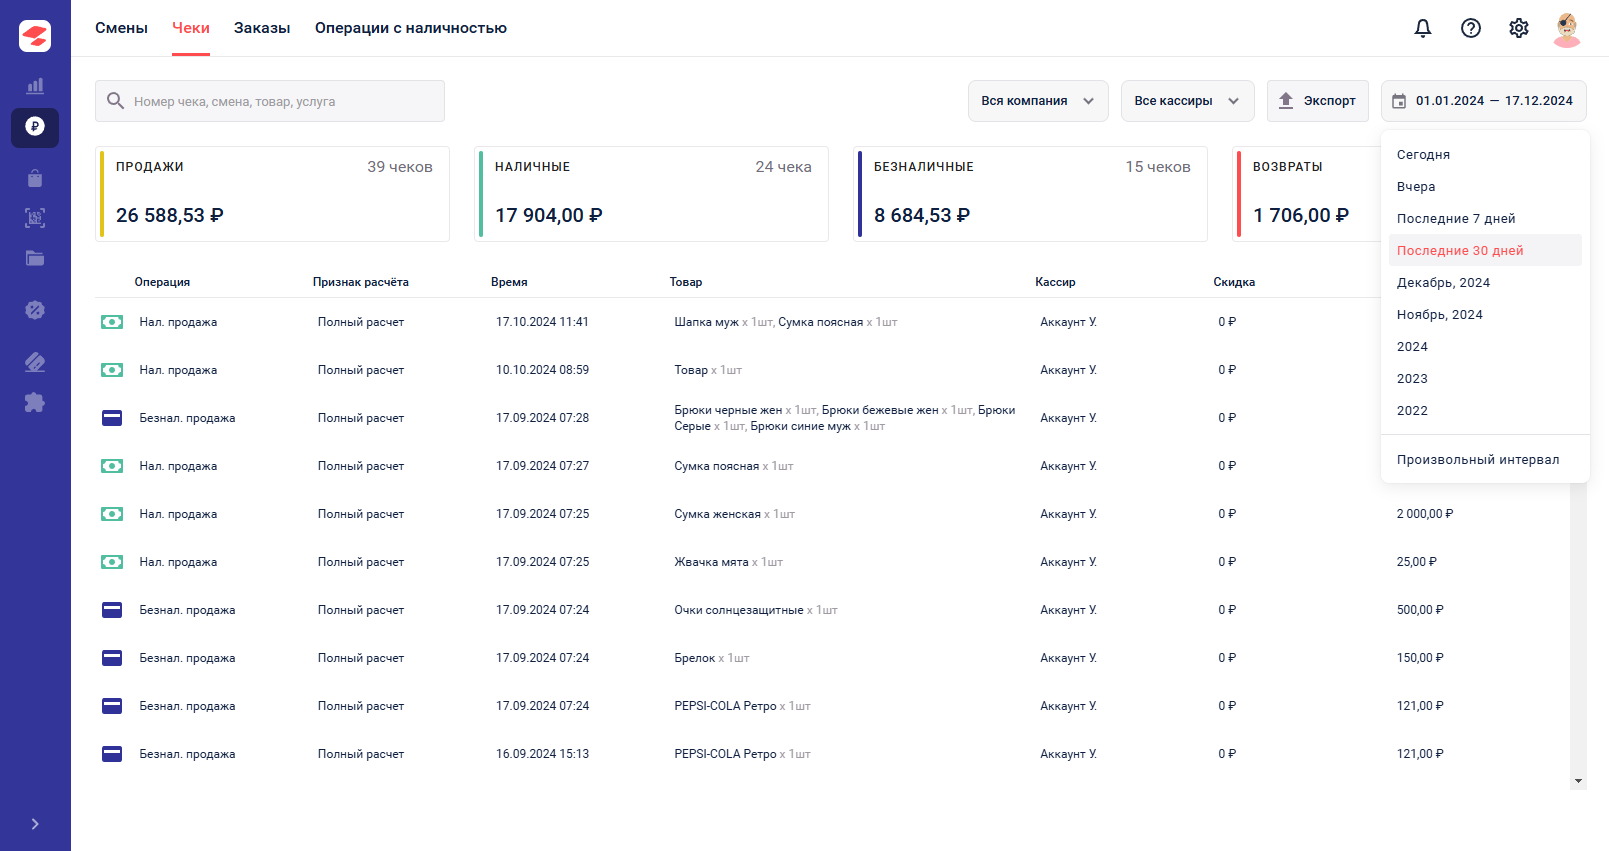Click the table scrollbar down arrow
Viewport: 1609px width, 851px height.
pos(1578,781)
